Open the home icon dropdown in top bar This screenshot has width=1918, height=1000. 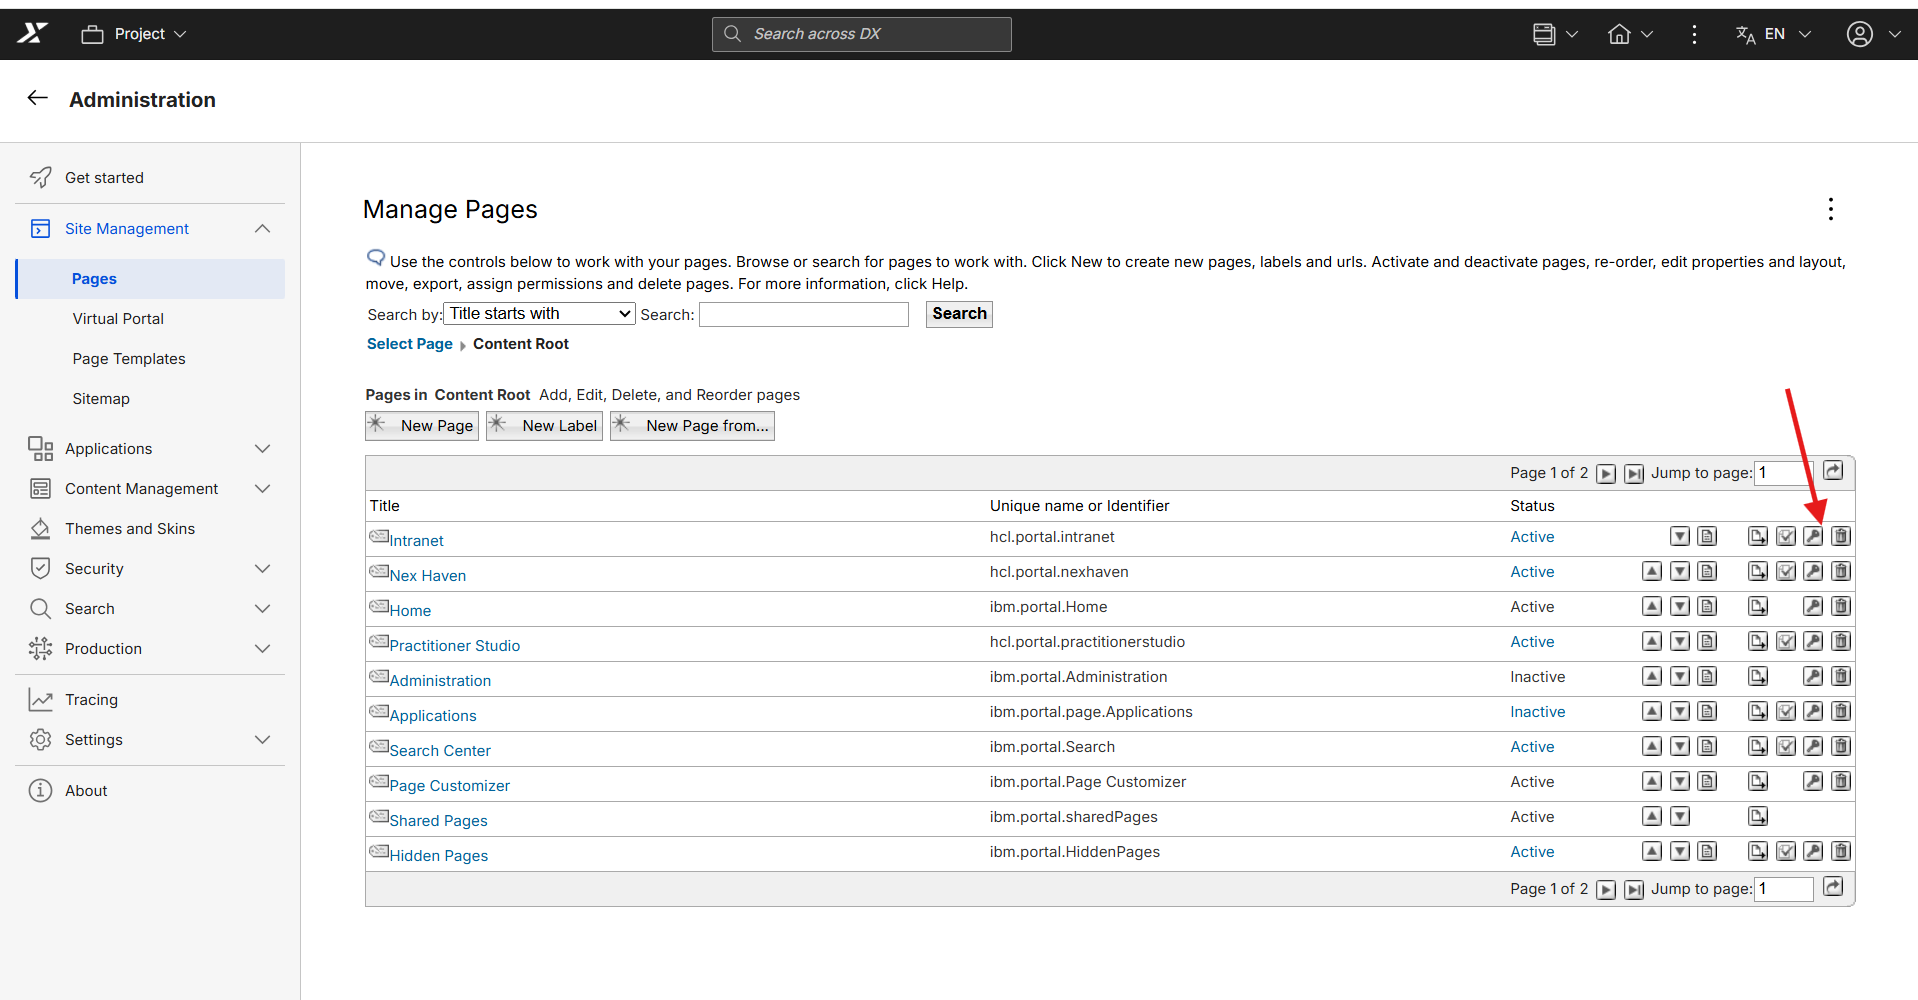tap(1630, 34)
